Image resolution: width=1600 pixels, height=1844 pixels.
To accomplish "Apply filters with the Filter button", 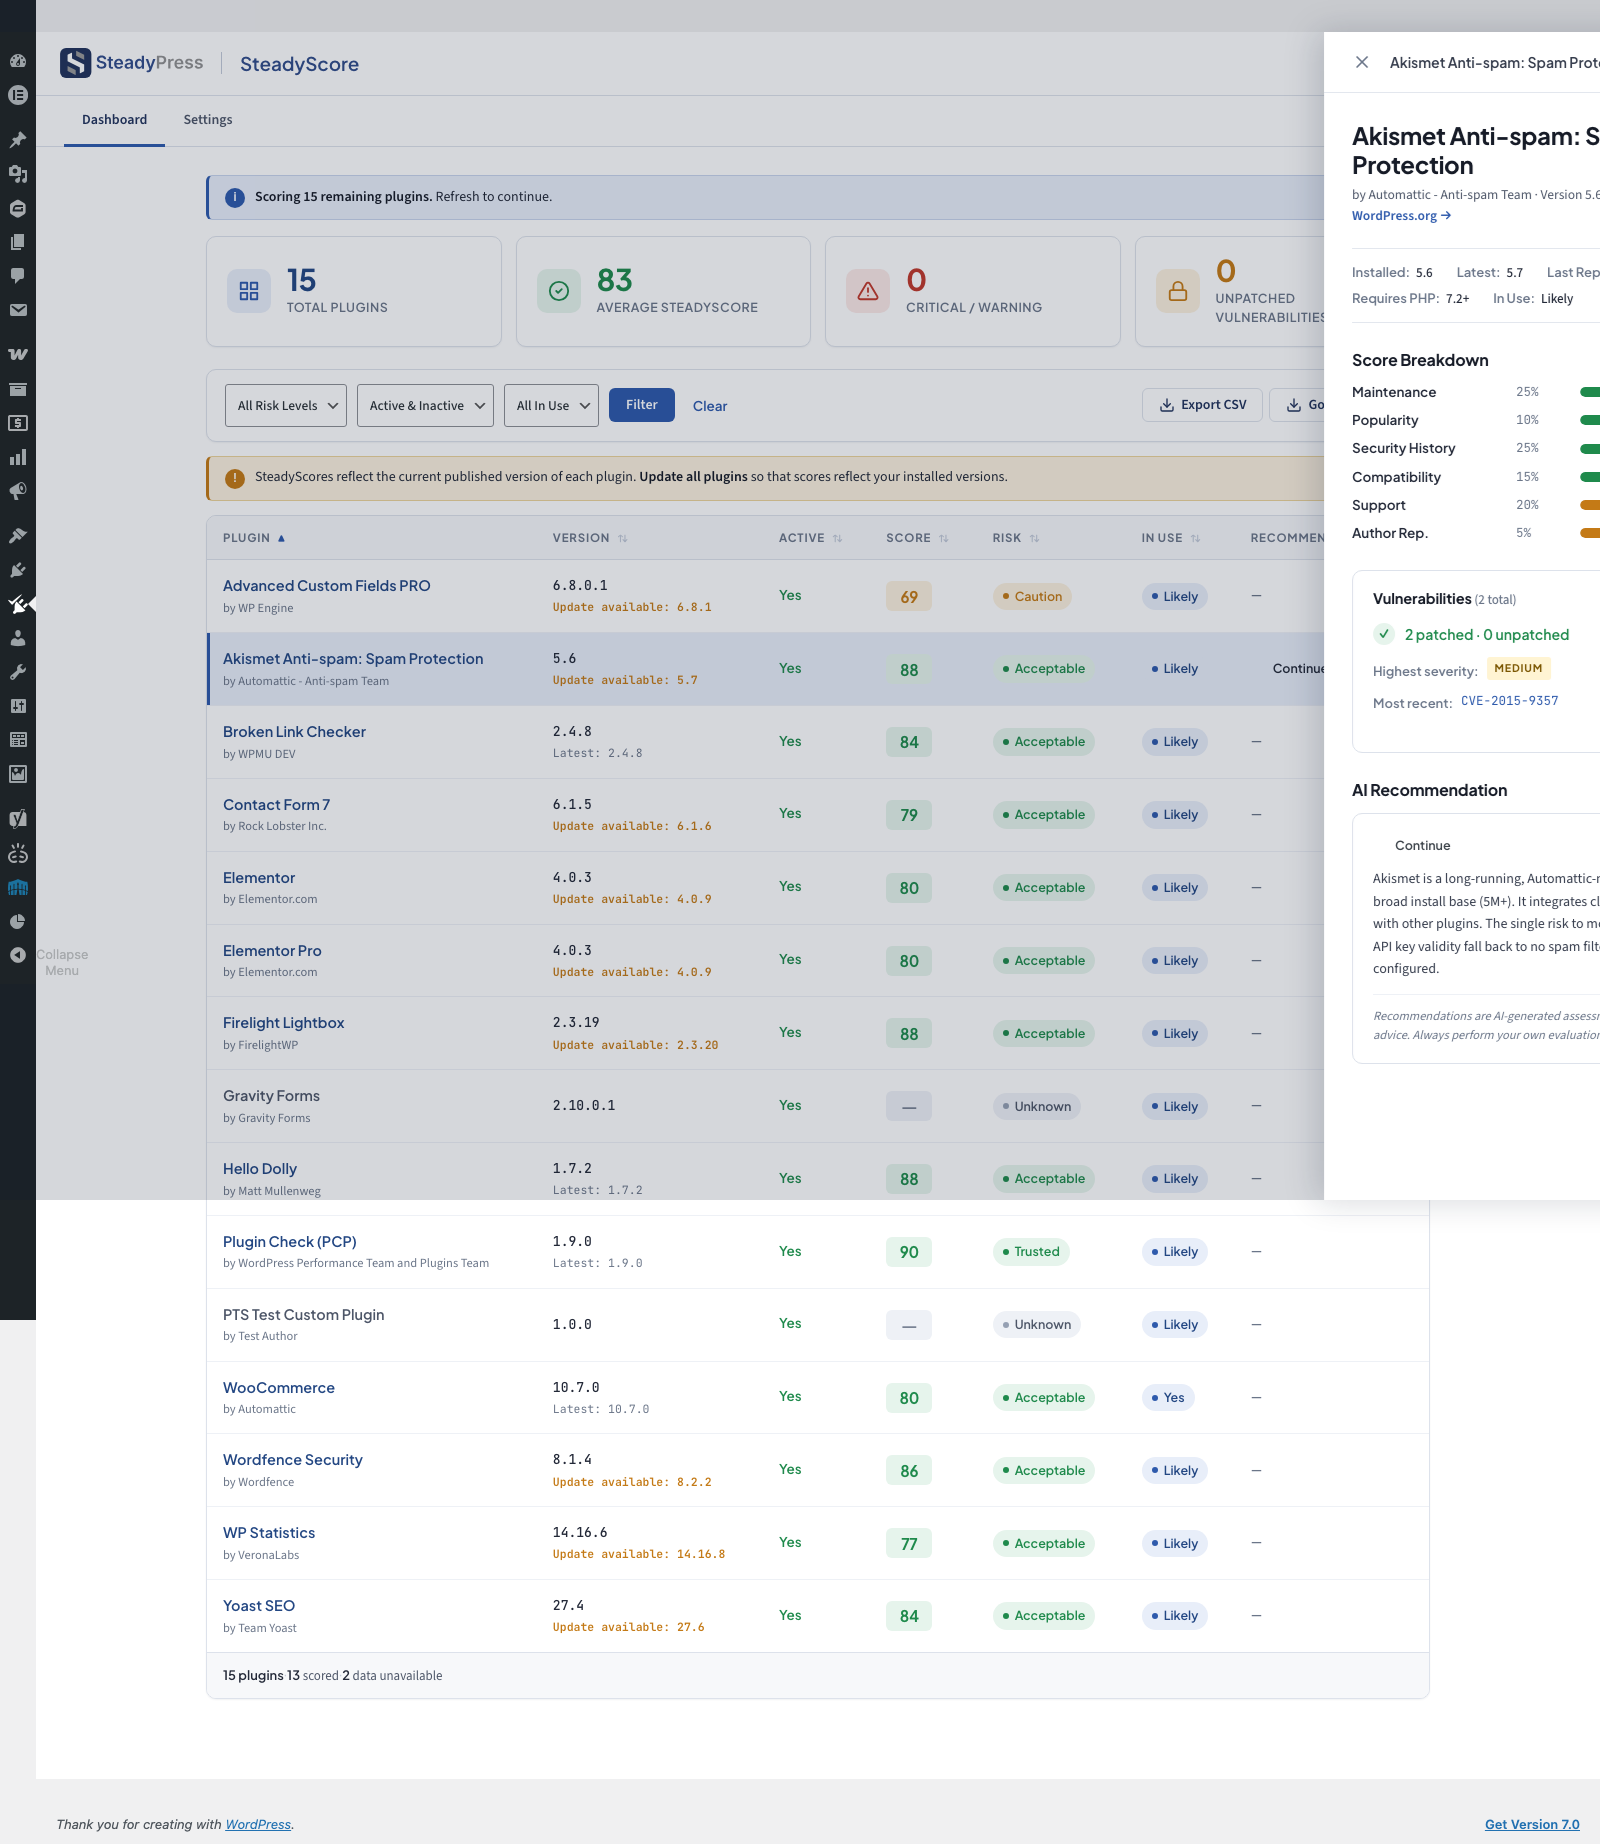I will [x=642, y=405].
